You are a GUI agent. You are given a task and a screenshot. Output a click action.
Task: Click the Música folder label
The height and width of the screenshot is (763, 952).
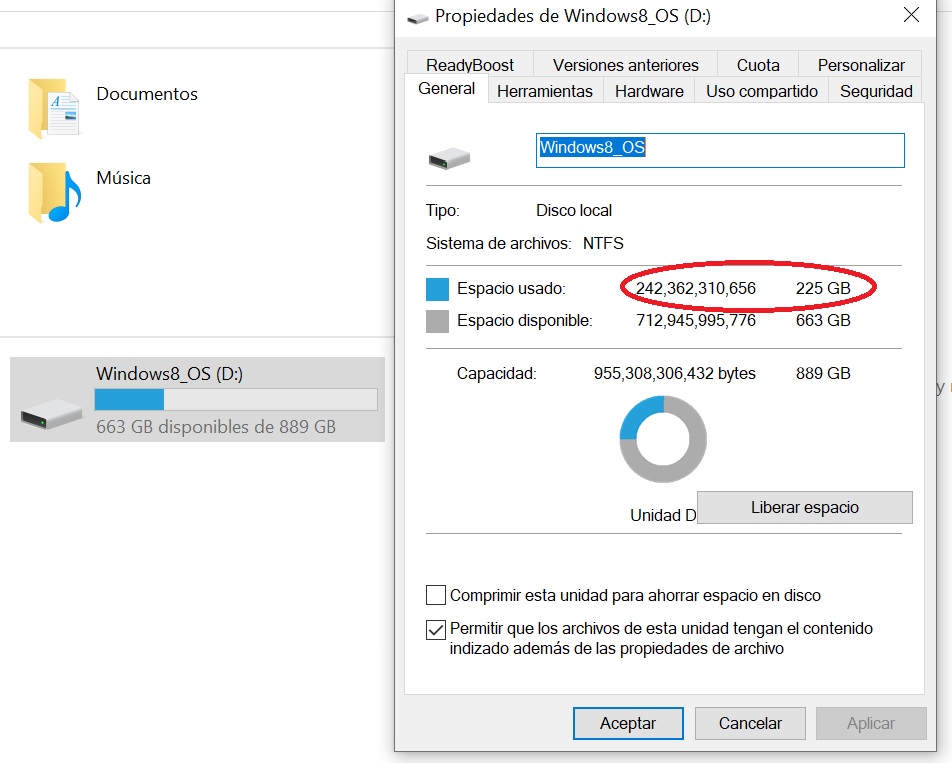123,178
